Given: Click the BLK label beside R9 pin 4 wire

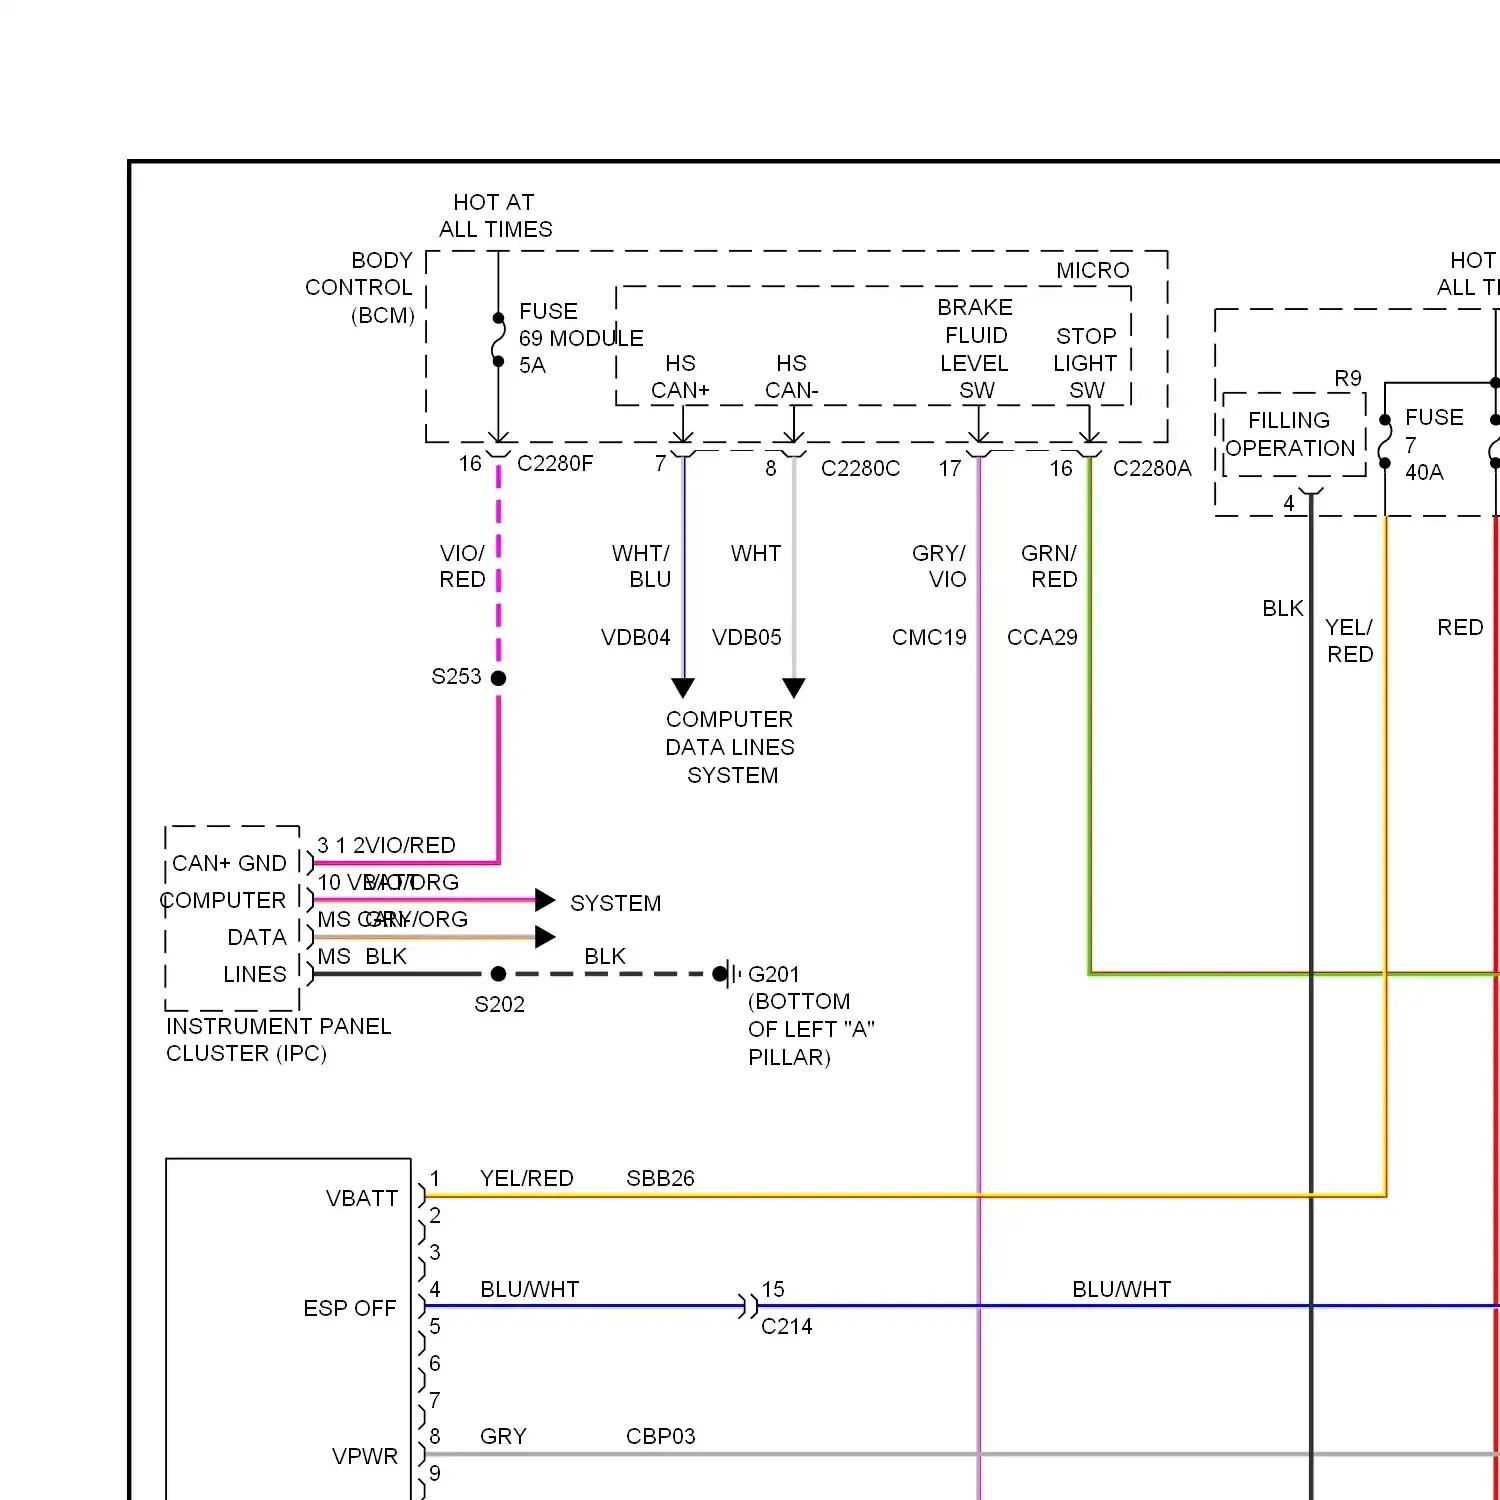Looking at the screenshot, I should pyautogui.click(x=1283, y=609).
